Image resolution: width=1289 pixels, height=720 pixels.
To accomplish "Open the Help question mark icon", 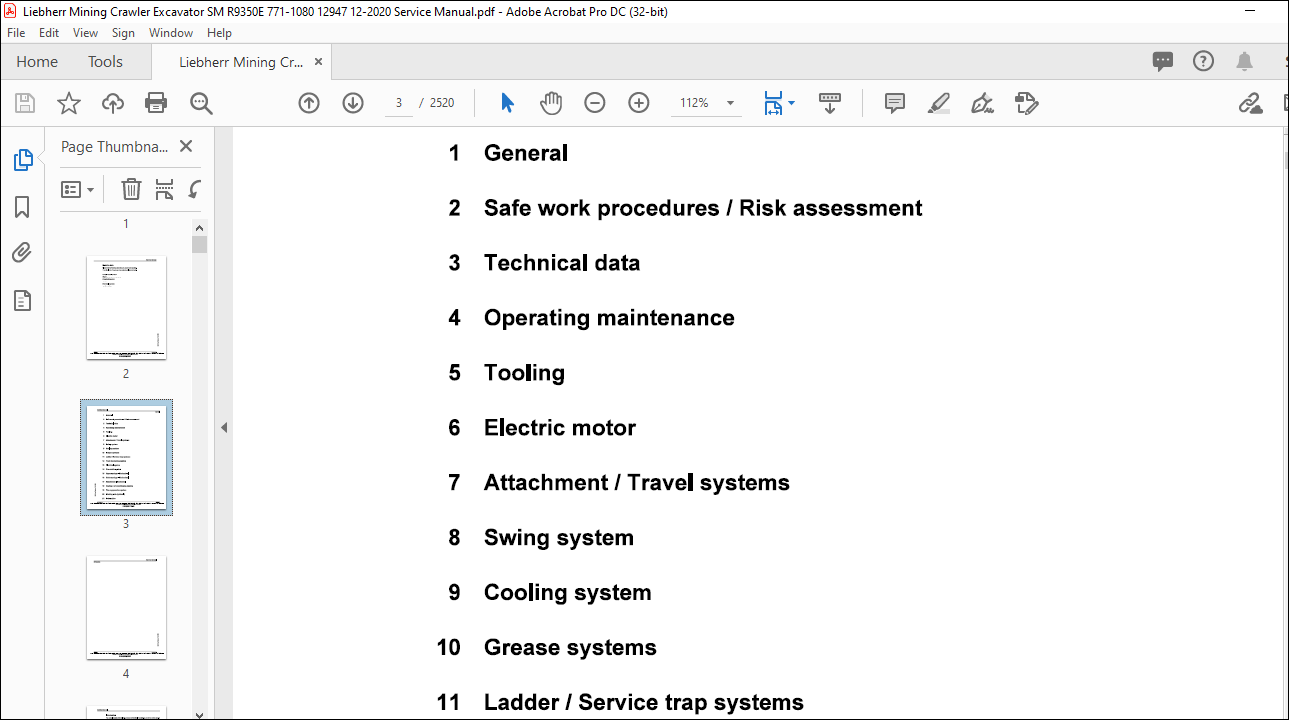I will pyautogui.click(x=1203, y=61).
